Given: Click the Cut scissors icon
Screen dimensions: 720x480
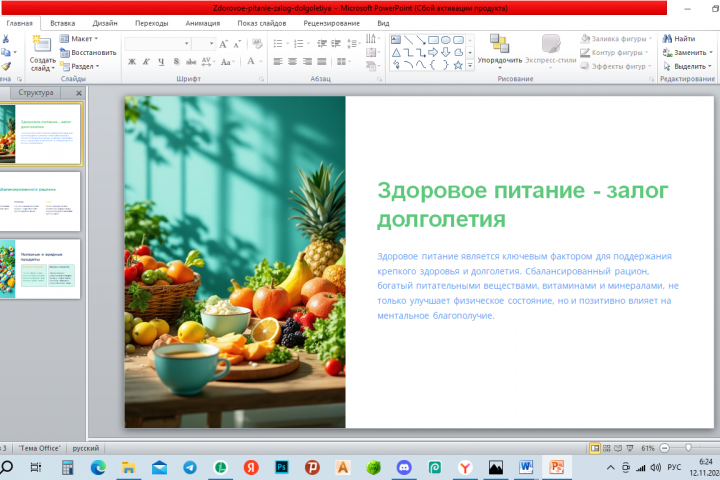Looking at the screenshot, I should pos(6,39).
